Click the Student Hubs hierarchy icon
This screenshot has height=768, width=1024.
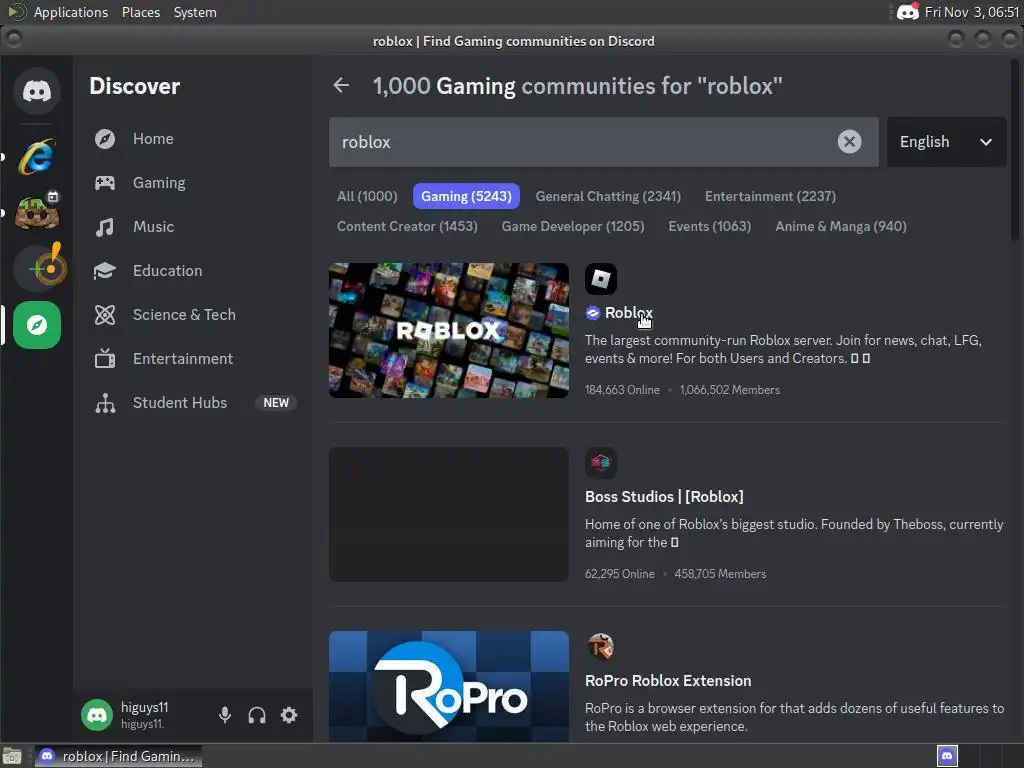[104, 403]
